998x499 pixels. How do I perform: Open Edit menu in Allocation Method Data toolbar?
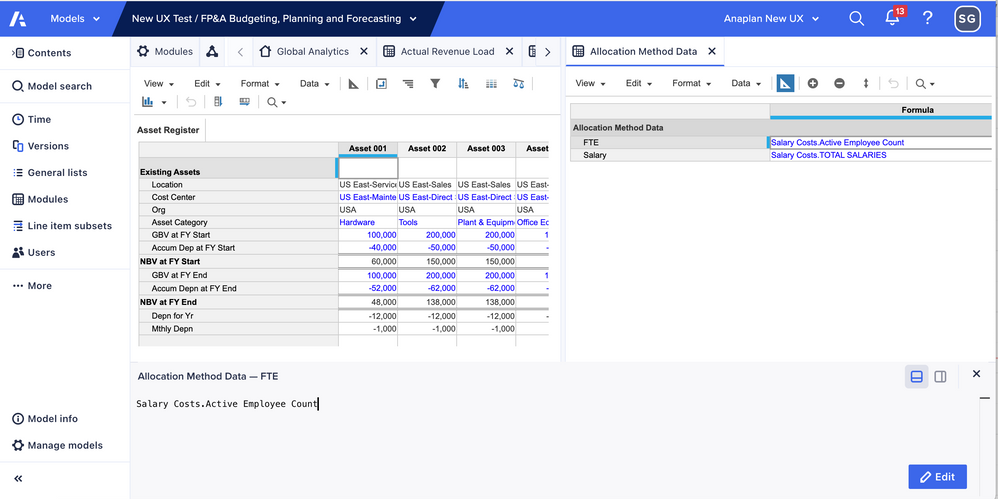point(639,83)
